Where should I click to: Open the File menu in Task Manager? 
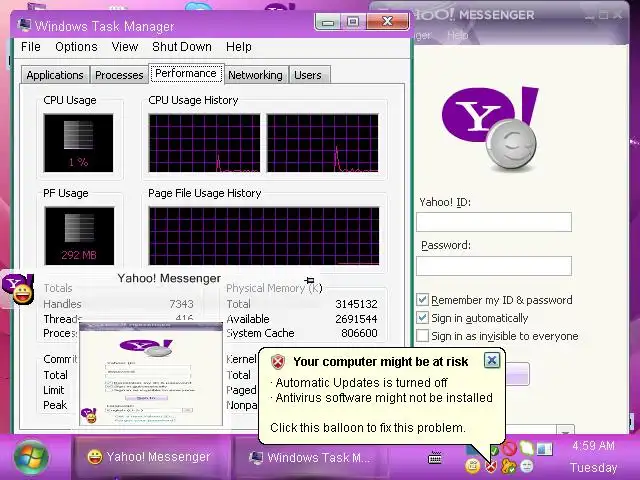(x=31, y=47)
